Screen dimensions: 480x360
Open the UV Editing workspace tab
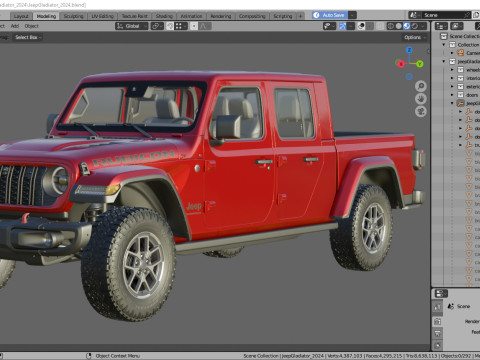(102, 16)
